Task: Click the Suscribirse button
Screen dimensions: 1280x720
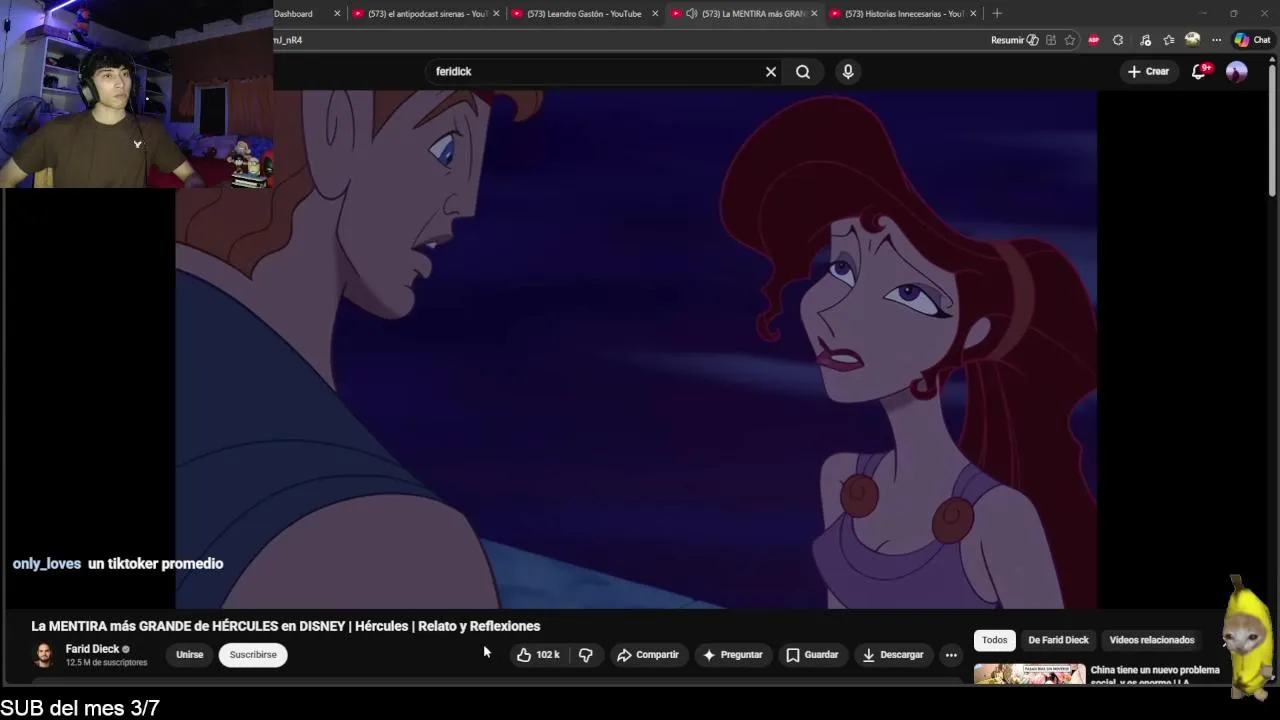Action: click(x=253, y=655)
